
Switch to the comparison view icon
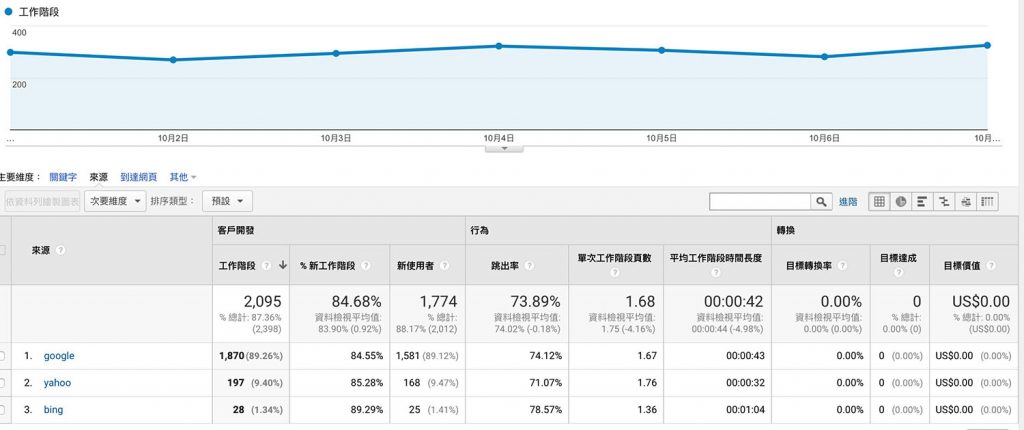(944, 202)
